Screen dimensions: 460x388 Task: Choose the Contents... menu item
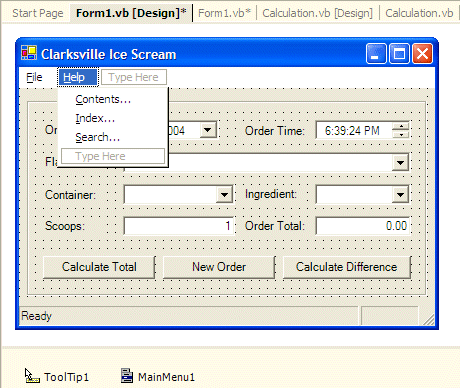(103, 99)
